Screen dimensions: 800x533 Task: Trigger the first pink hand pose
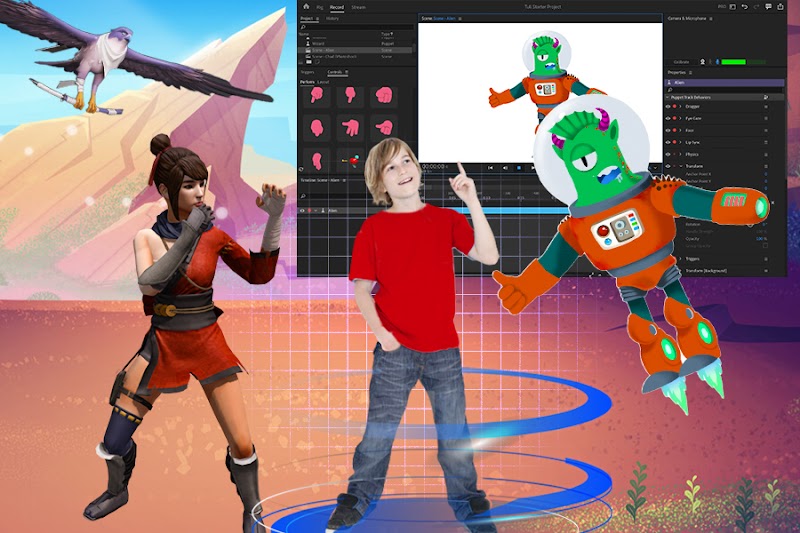(x=316, y=95)
